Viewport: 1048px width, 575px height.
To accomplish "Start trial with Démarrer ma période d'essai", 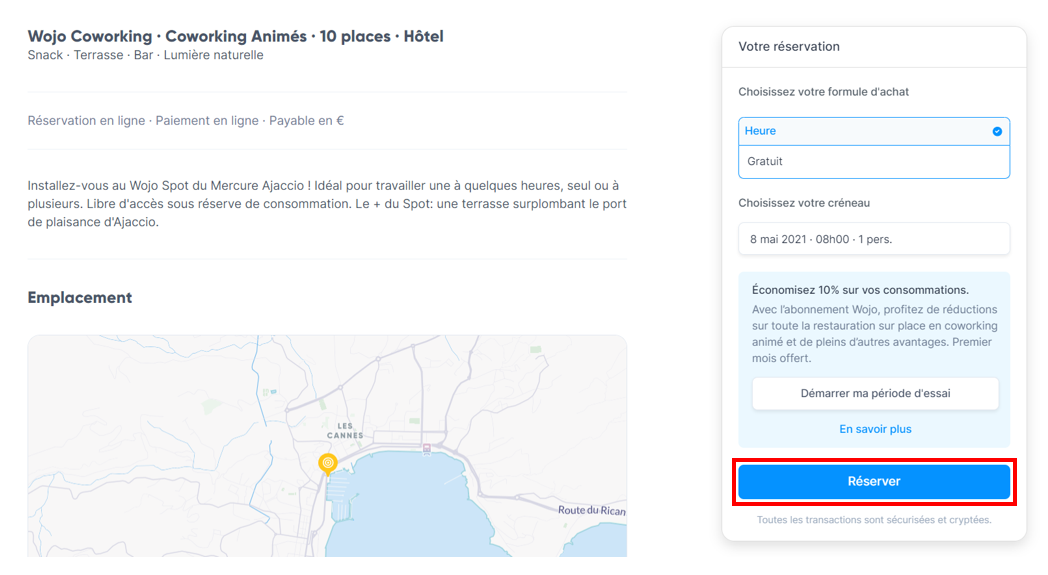I will (x=875, y=393).
